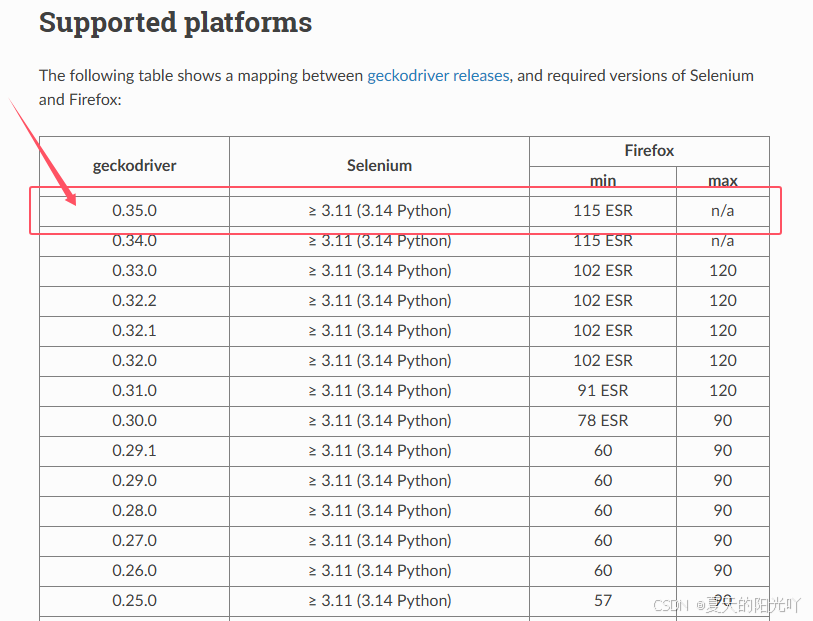Click the 120 max cell in 0.32.1 row
The width and height of the screenshot is (813, 621).
pyautogui.click(x=723, y=331)
